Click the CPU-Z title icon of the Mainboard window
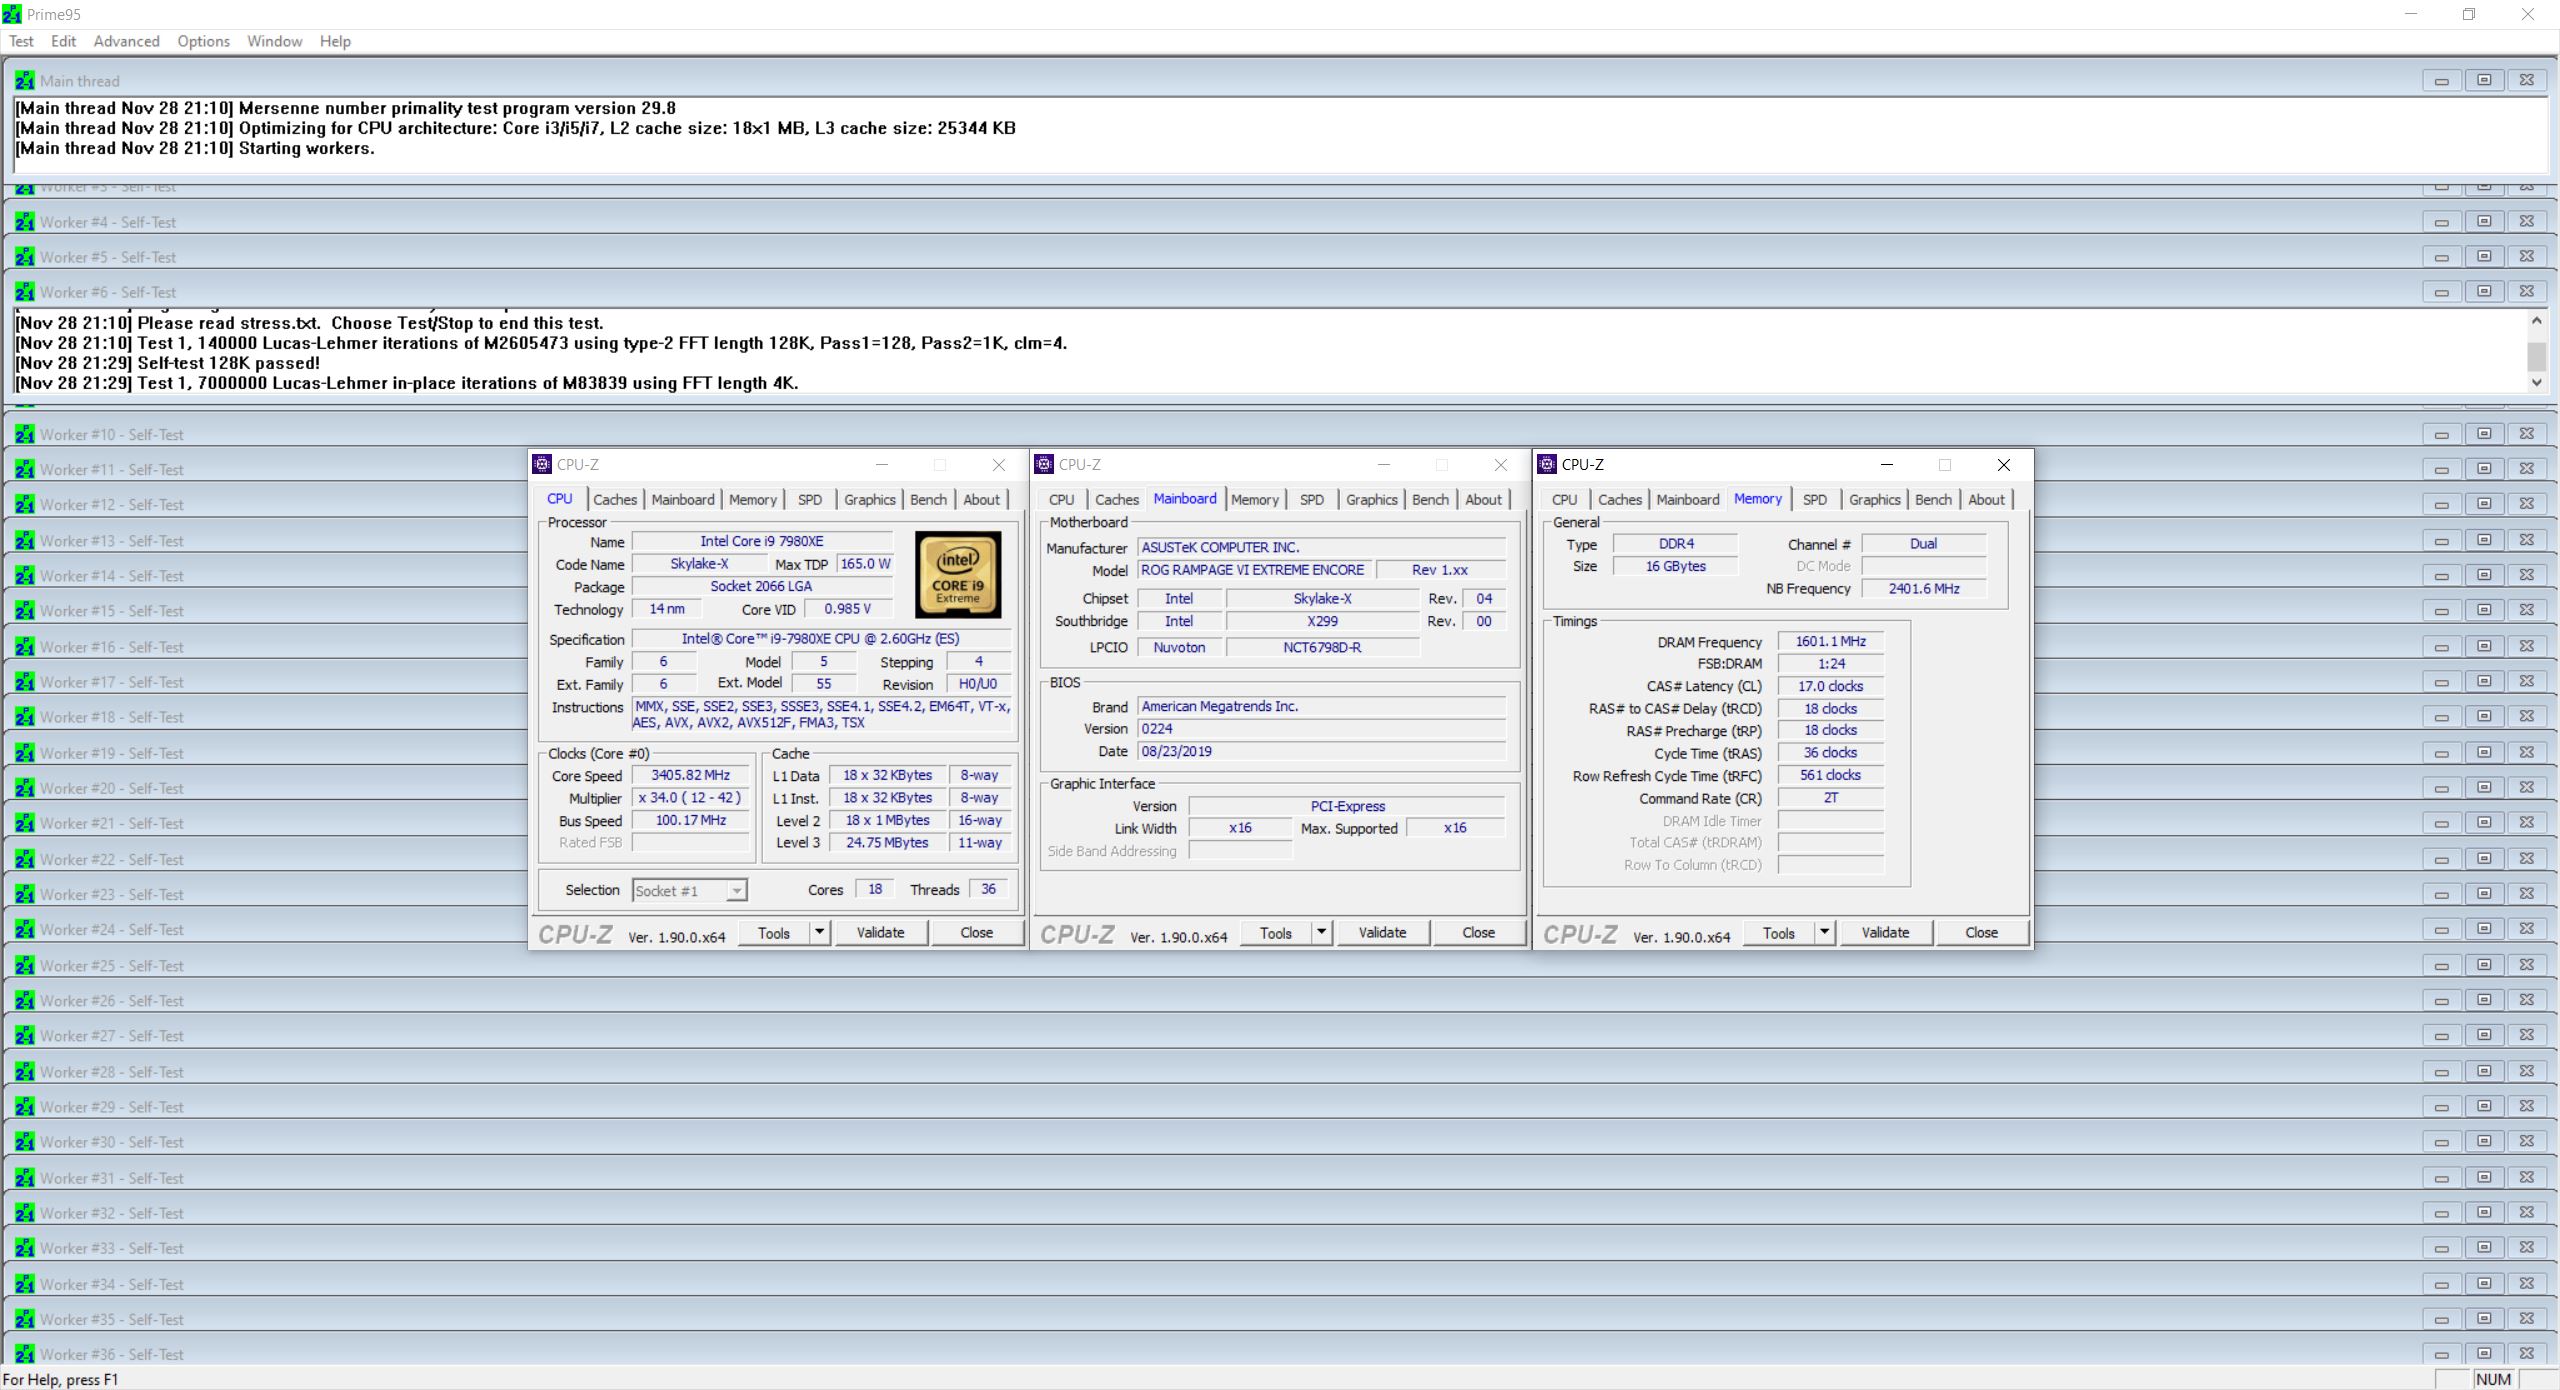Image resolution: width=2560 pixels, height=1390 pixels. click(x=1044, y=464)
